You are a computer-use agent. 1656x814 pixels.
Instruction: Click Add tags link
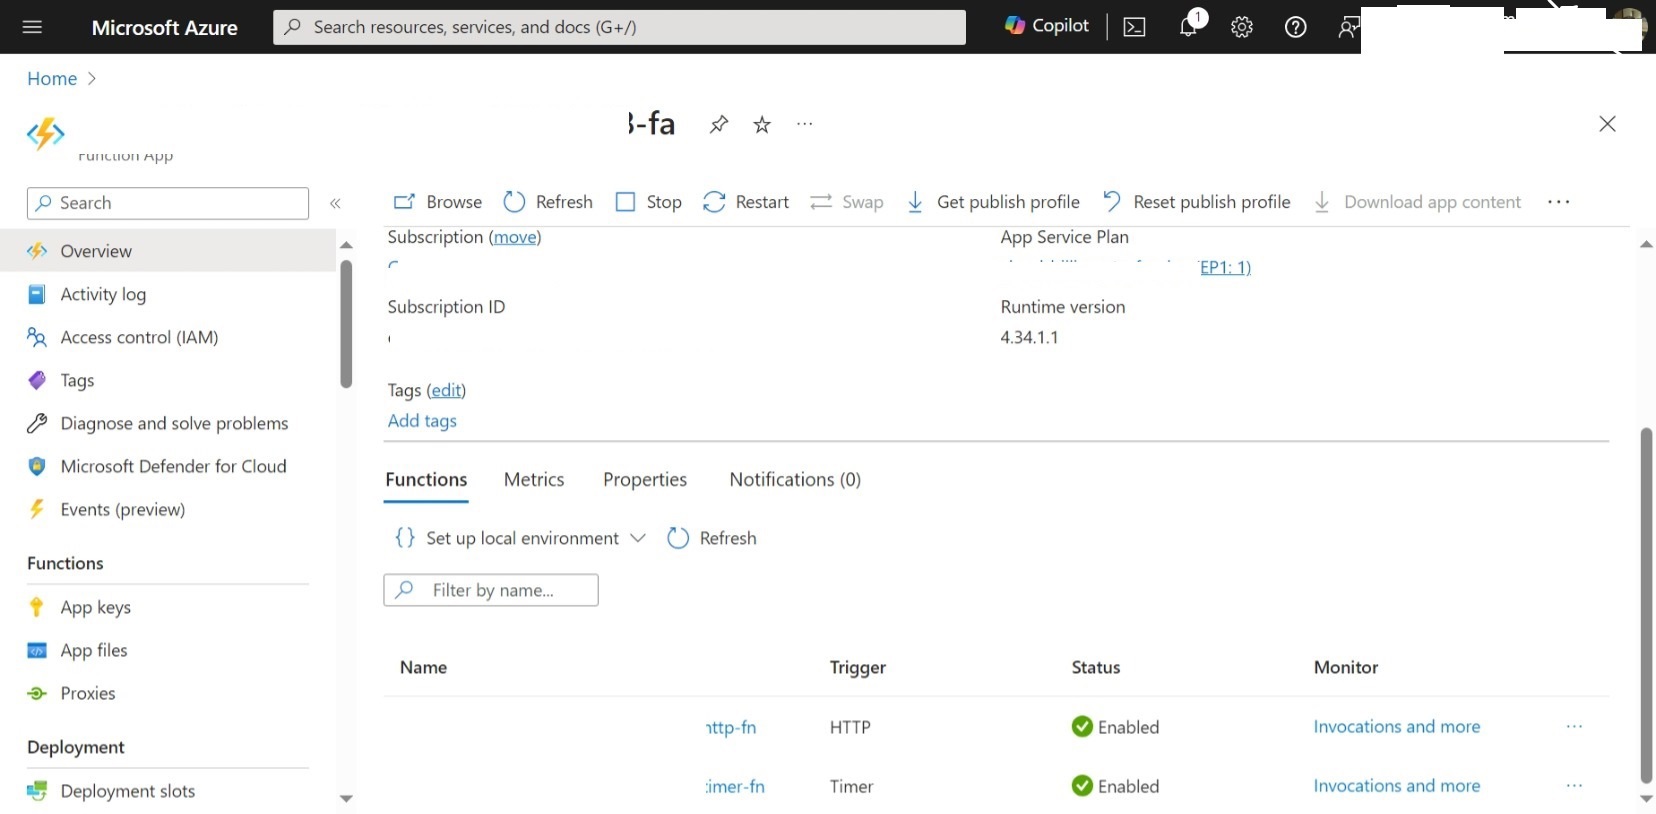[422, 421]
